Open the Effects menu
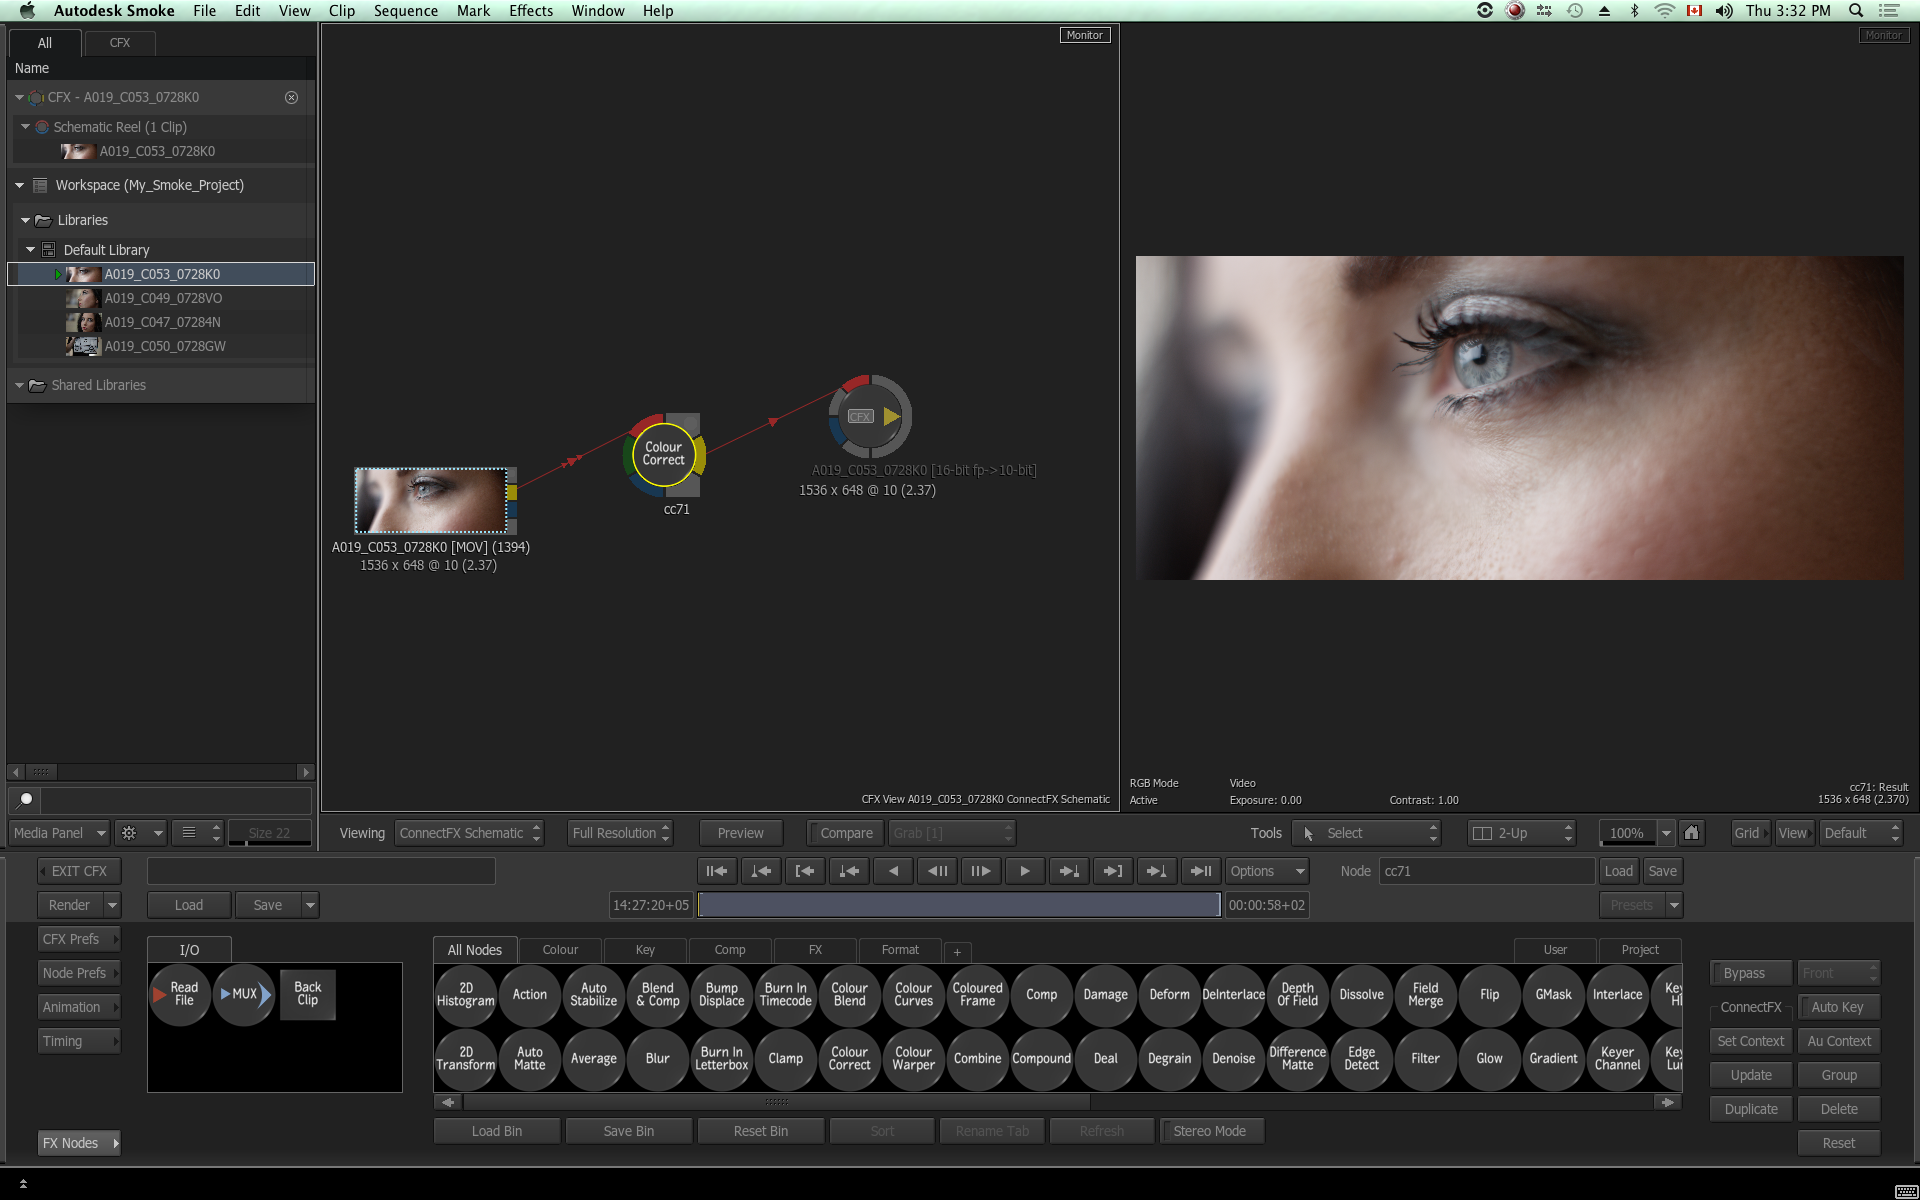Image resolution: width=1920 pixels, height=1200 pixels. click(530, 11)
